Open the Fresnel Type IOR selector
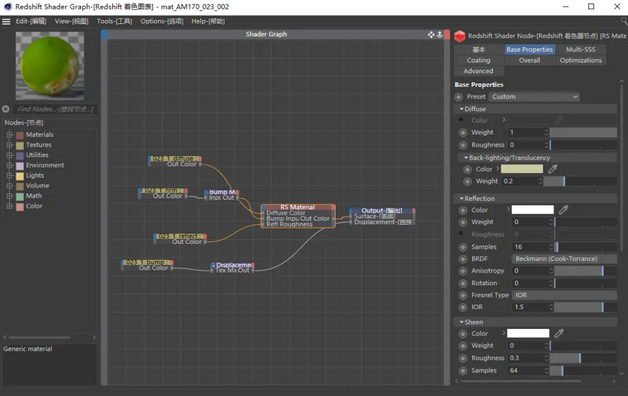This screenshot has height=396, width=628. click(x=564, y=295)
